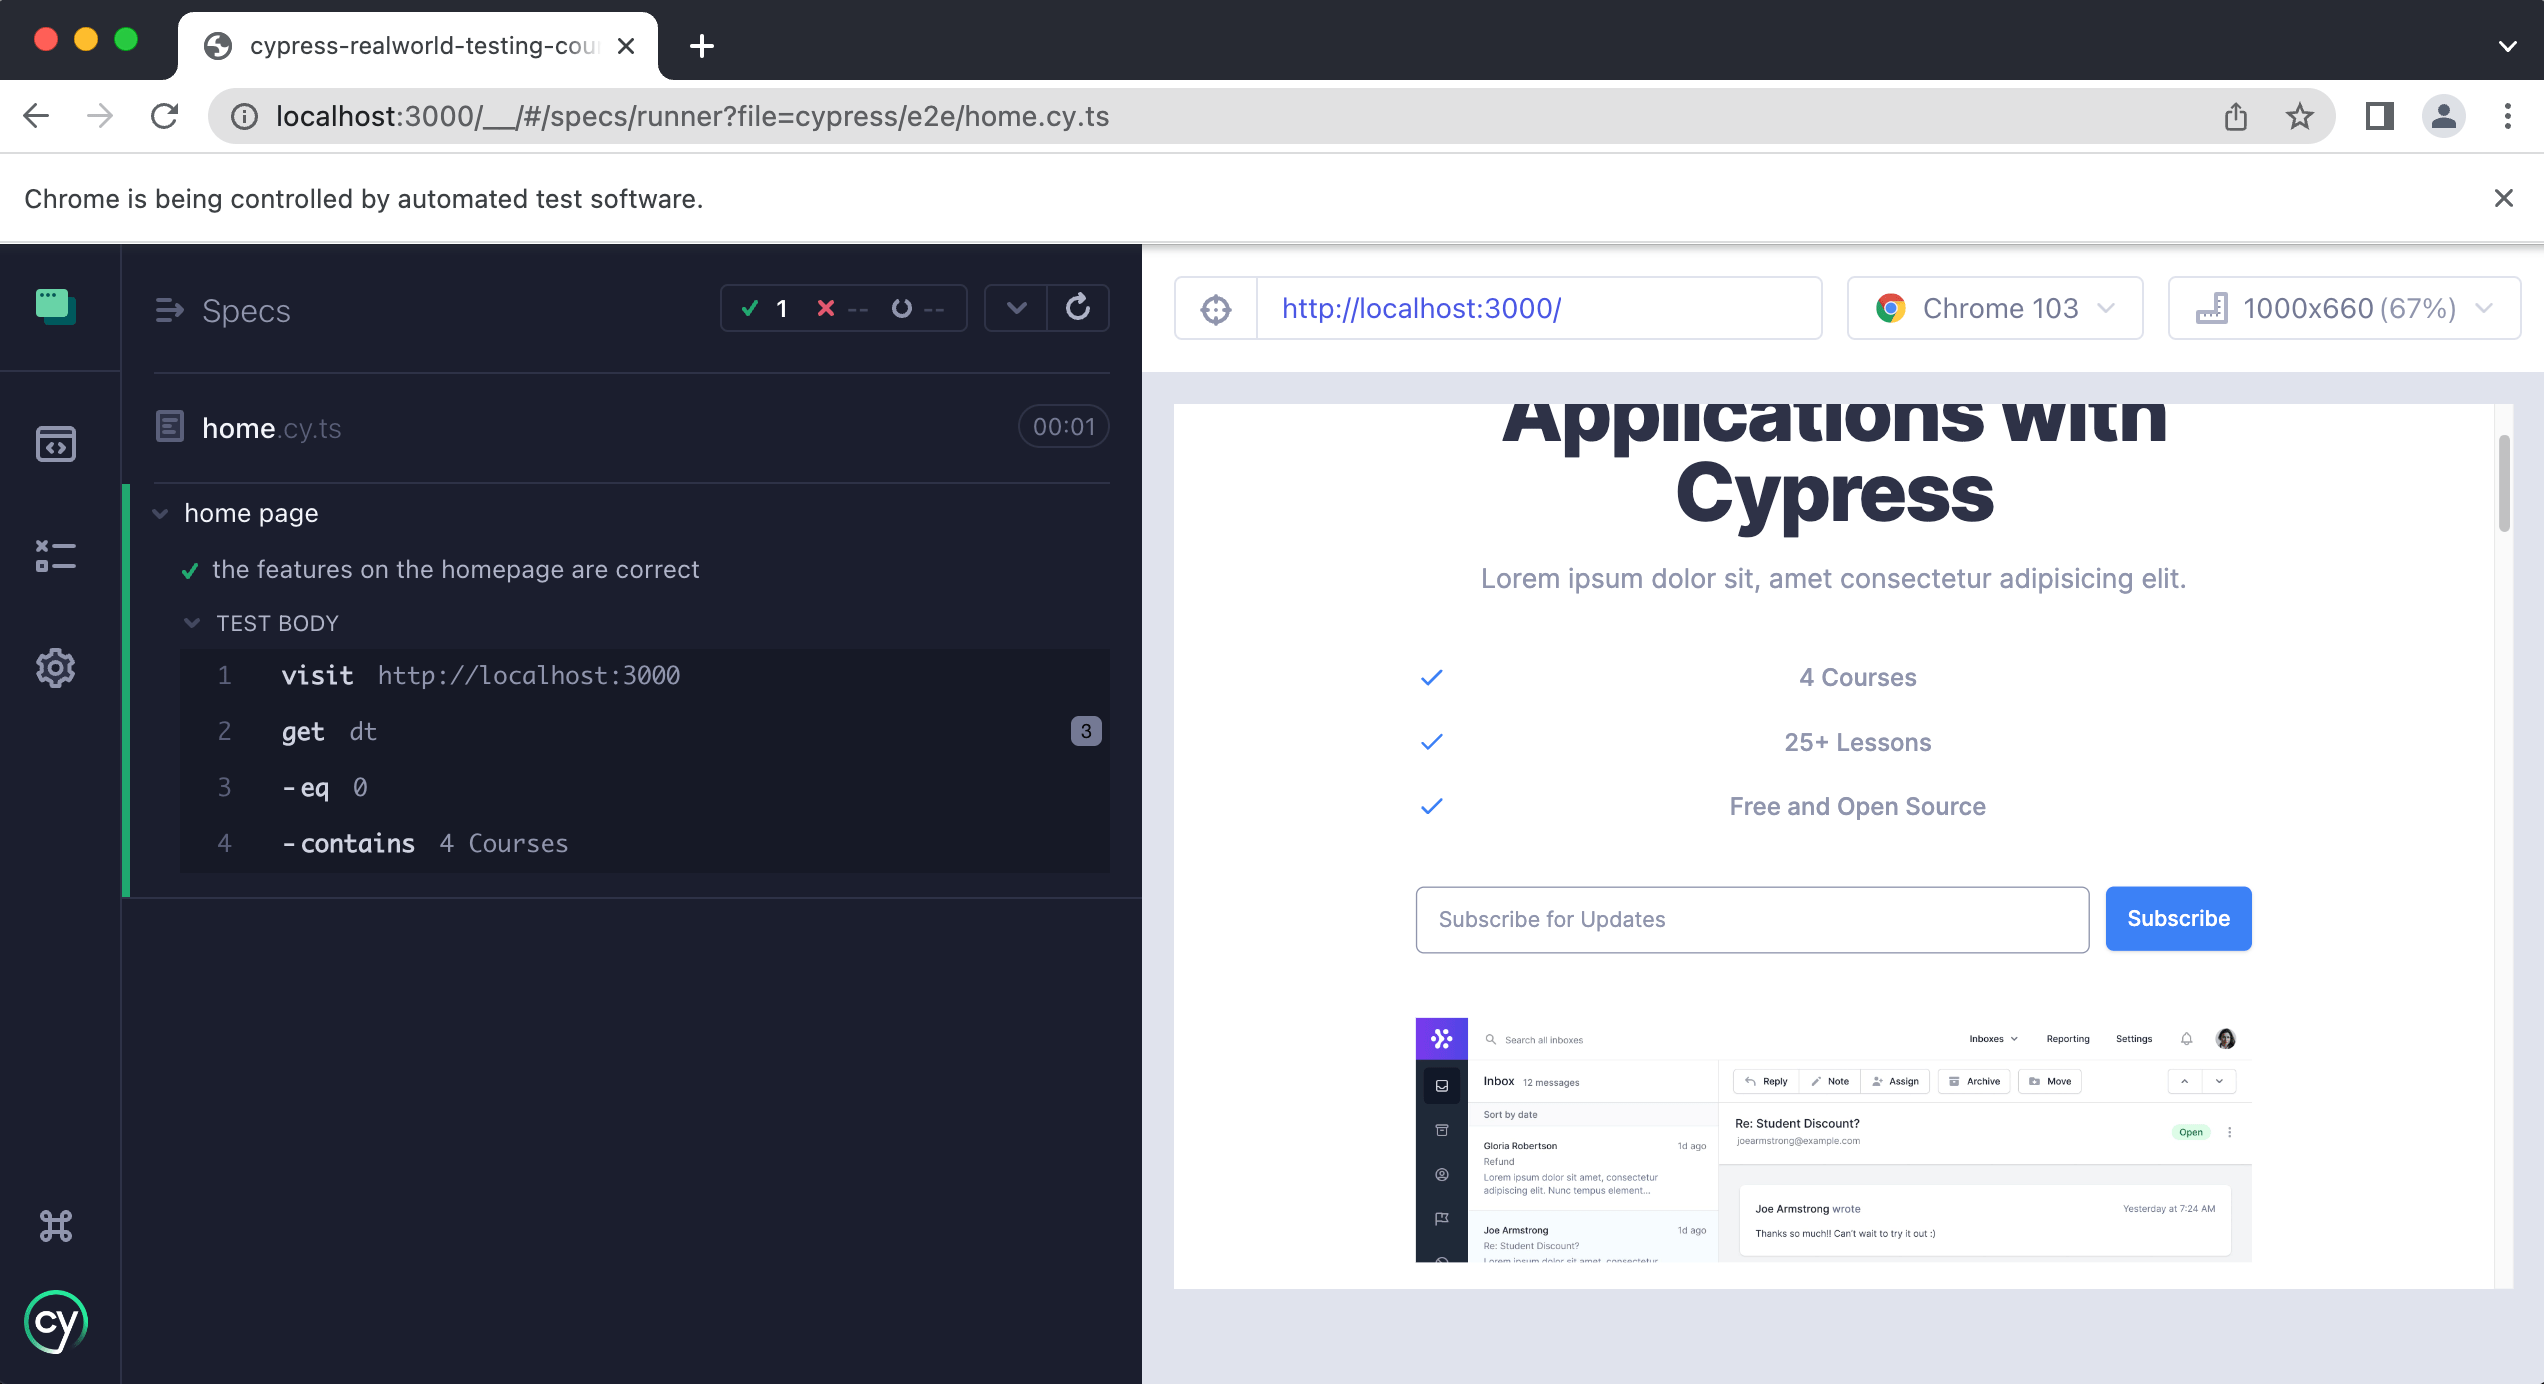Select the cypress-realworld-testing browser tab
Viewport: 2544px width, 1384px height.
(418, 46)
